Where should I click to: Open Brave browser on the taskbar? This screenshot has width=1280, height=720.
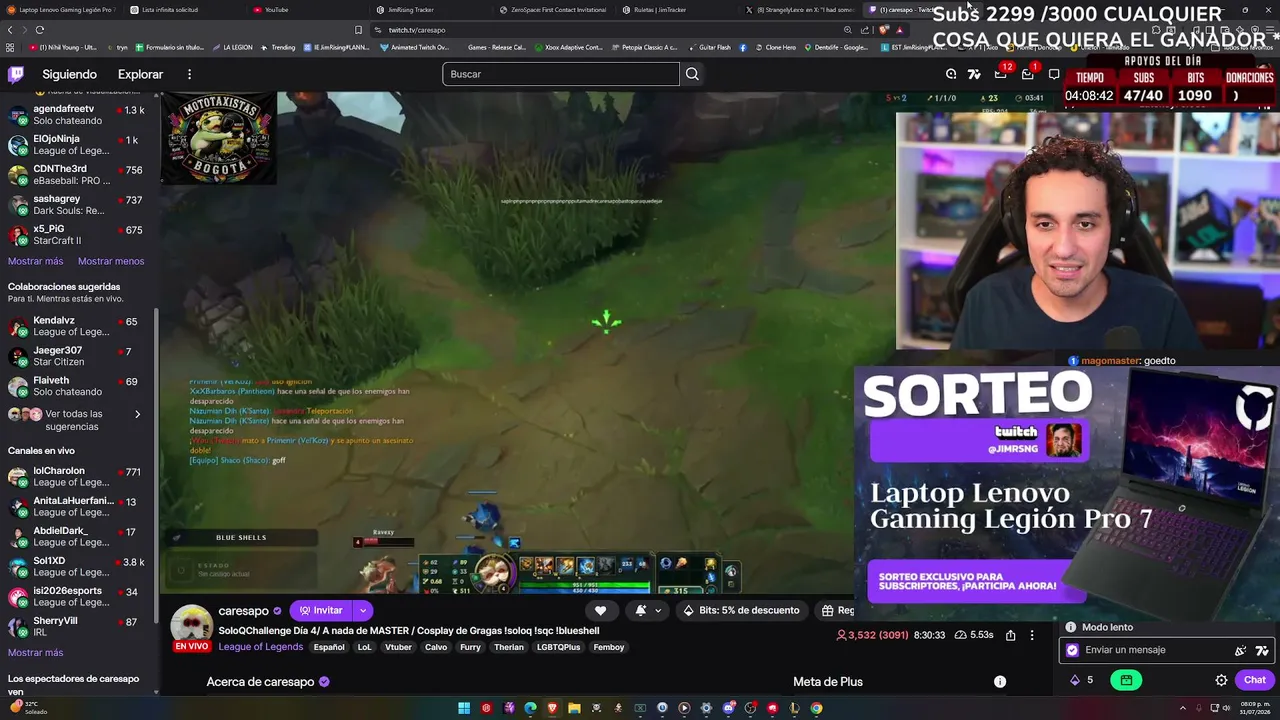552,708
